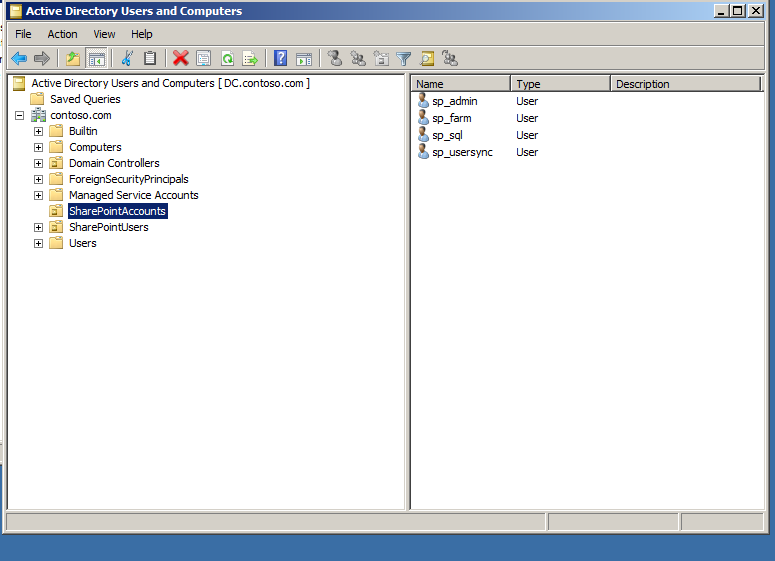Close the Active Directory Users and Computers window
Image resolution: width=775 pixels, height=561 pixels.
pyautogui.click(x=756, y=10)
